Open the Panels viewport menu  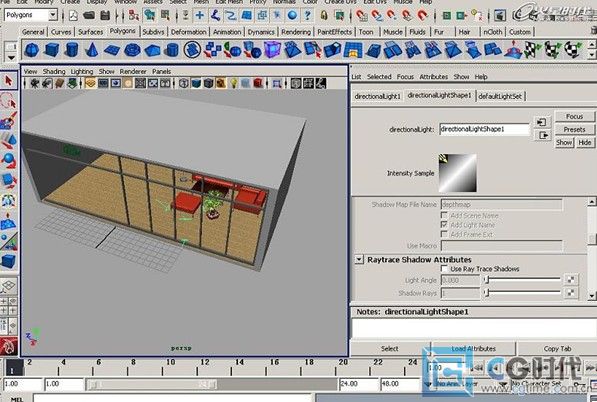point(161,71)
